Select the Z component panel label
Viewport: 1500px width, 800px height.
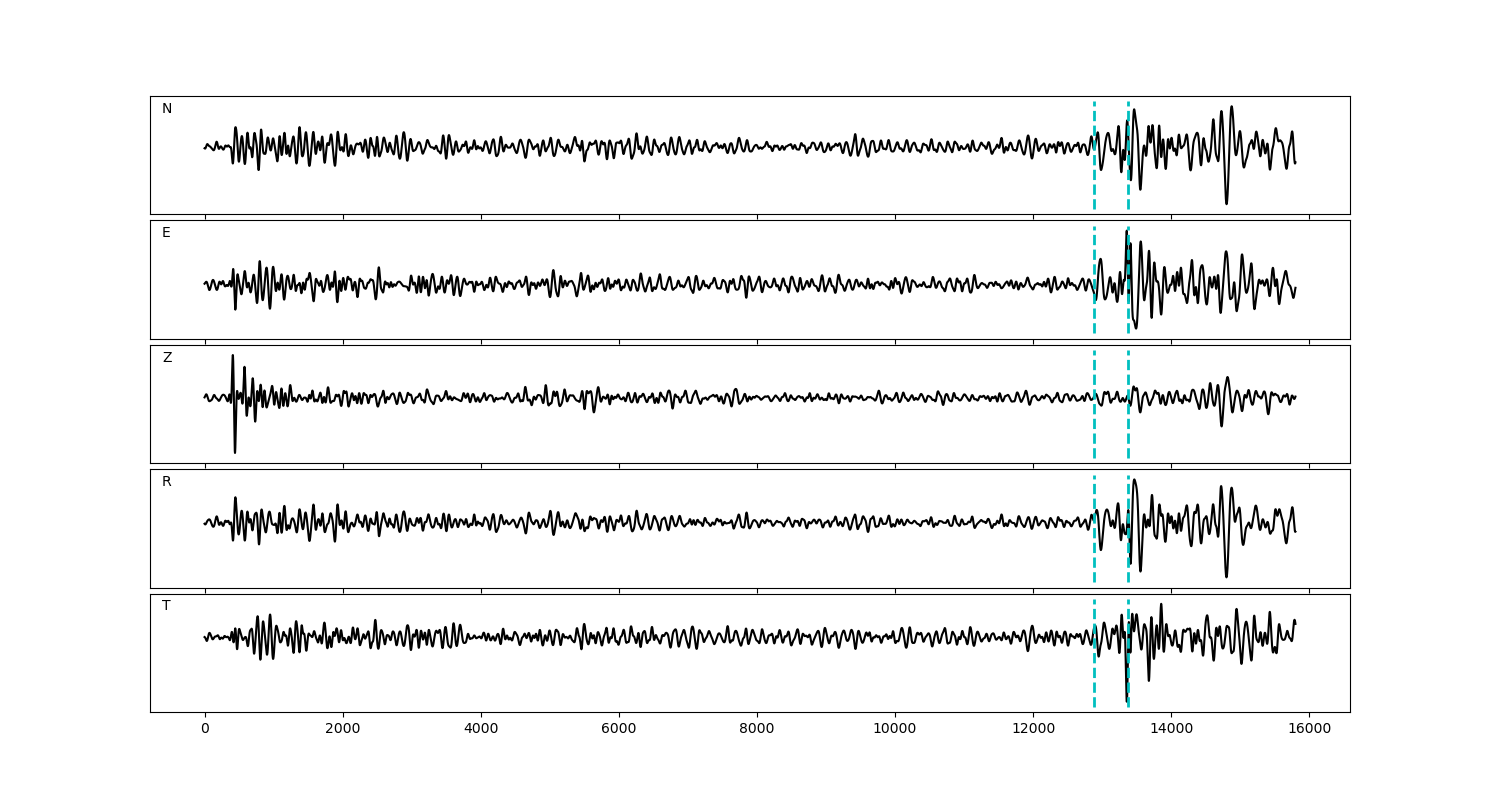(167, 358)
